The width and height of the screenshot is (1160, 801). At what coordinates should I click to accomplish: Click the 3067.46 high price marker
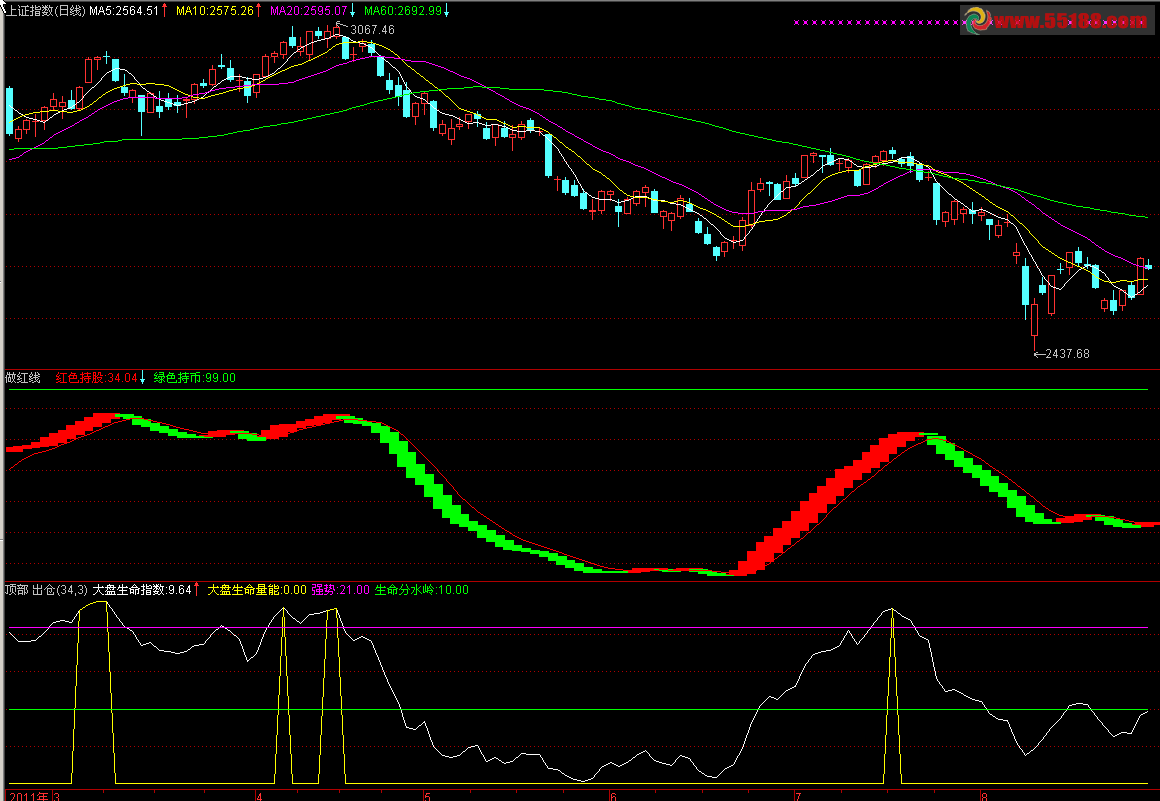point(373,30)
